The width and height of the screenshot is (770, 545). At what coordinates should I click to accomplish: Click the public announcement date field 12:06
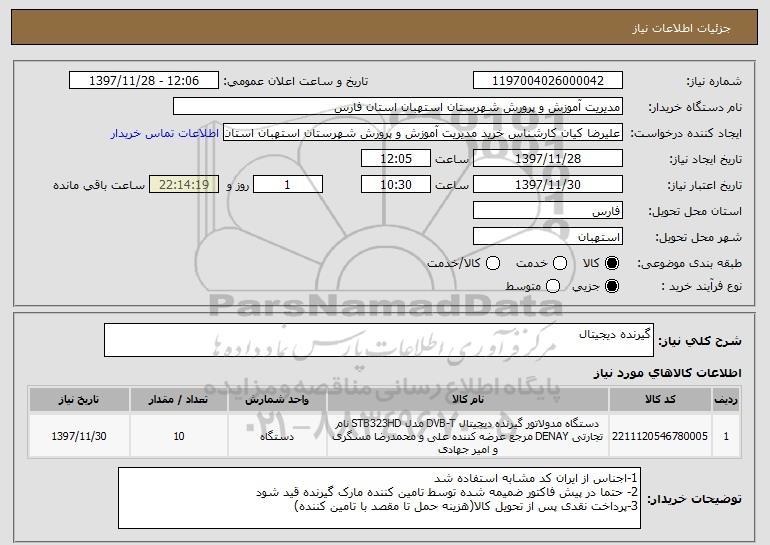click(x=144, y=80)
